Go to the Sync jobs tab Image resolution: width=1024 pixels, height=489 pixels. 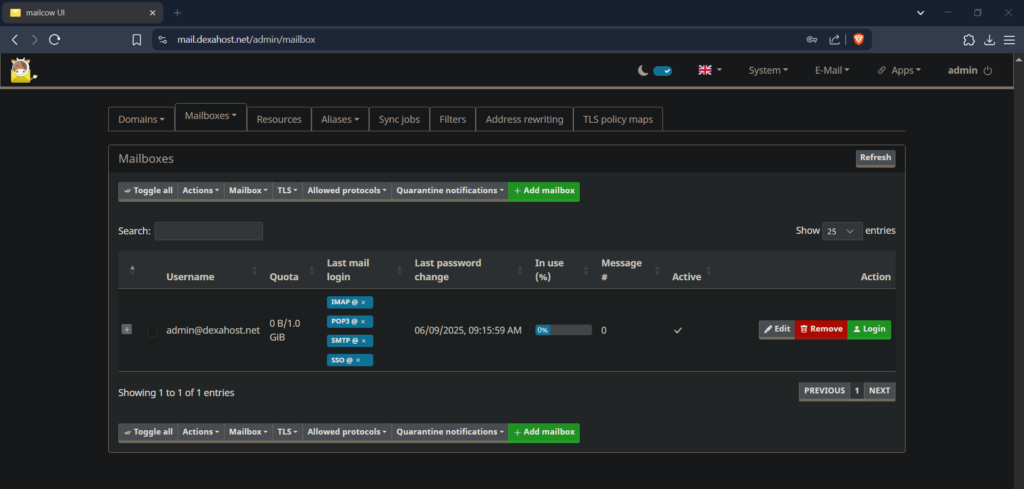(399, 119)
